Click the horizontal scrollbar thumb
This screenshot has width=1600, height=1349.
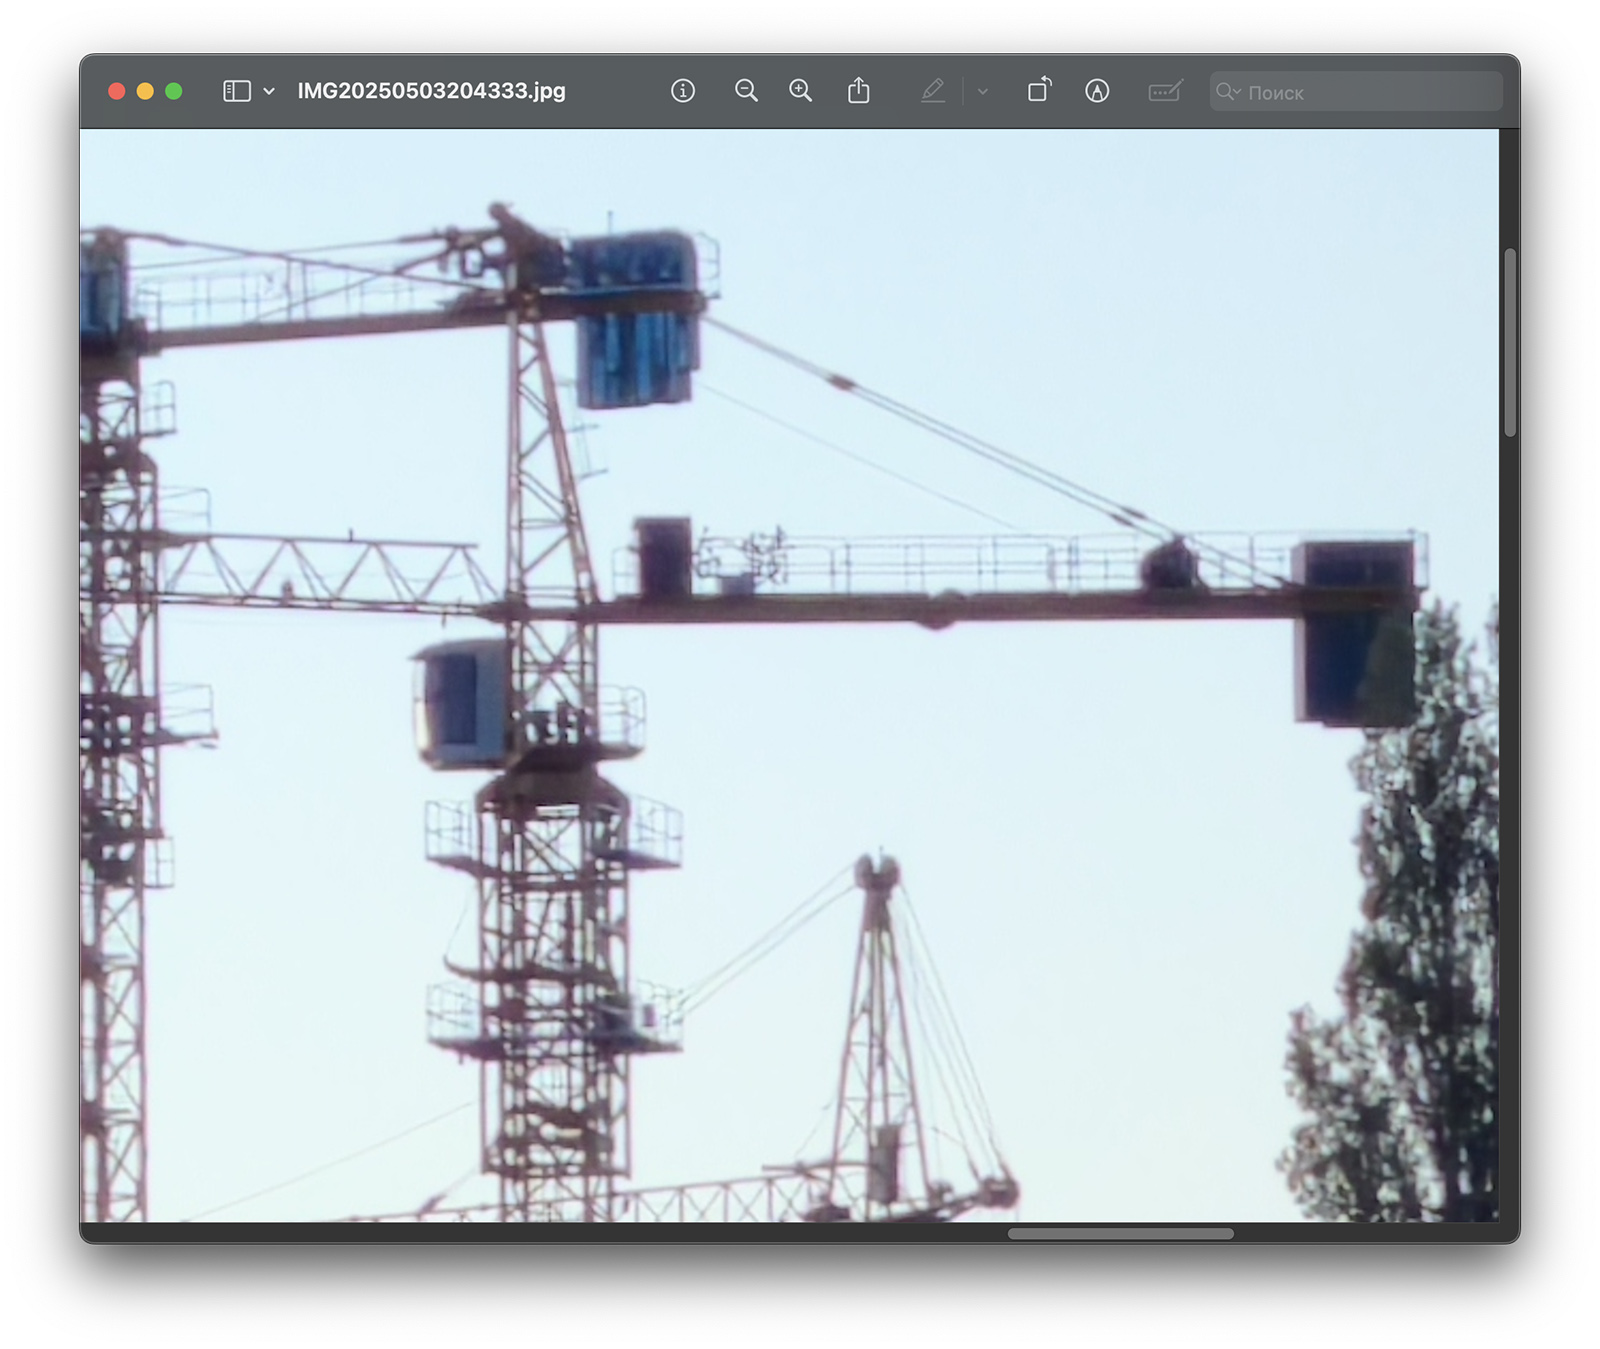tap(1121, 1233)
